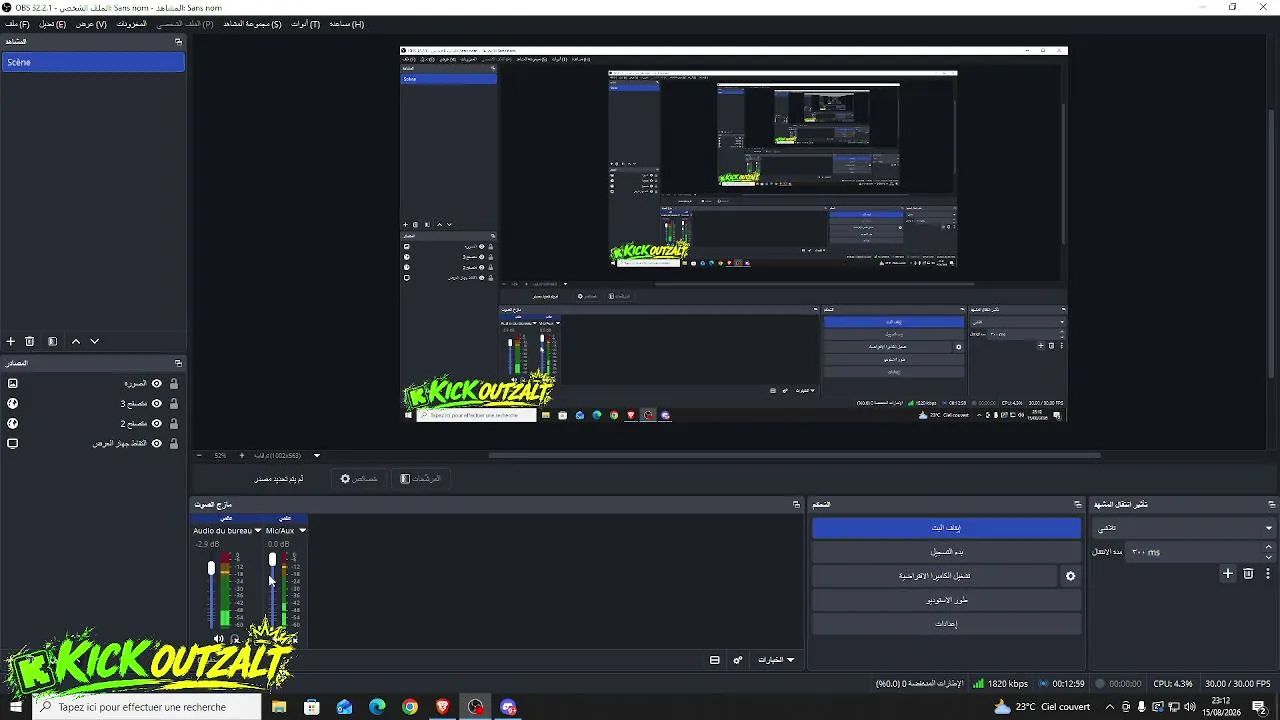Remove the scene transition with the trash icon
Viewport: 1280px width, 720px height.
tap(1248, 574)
